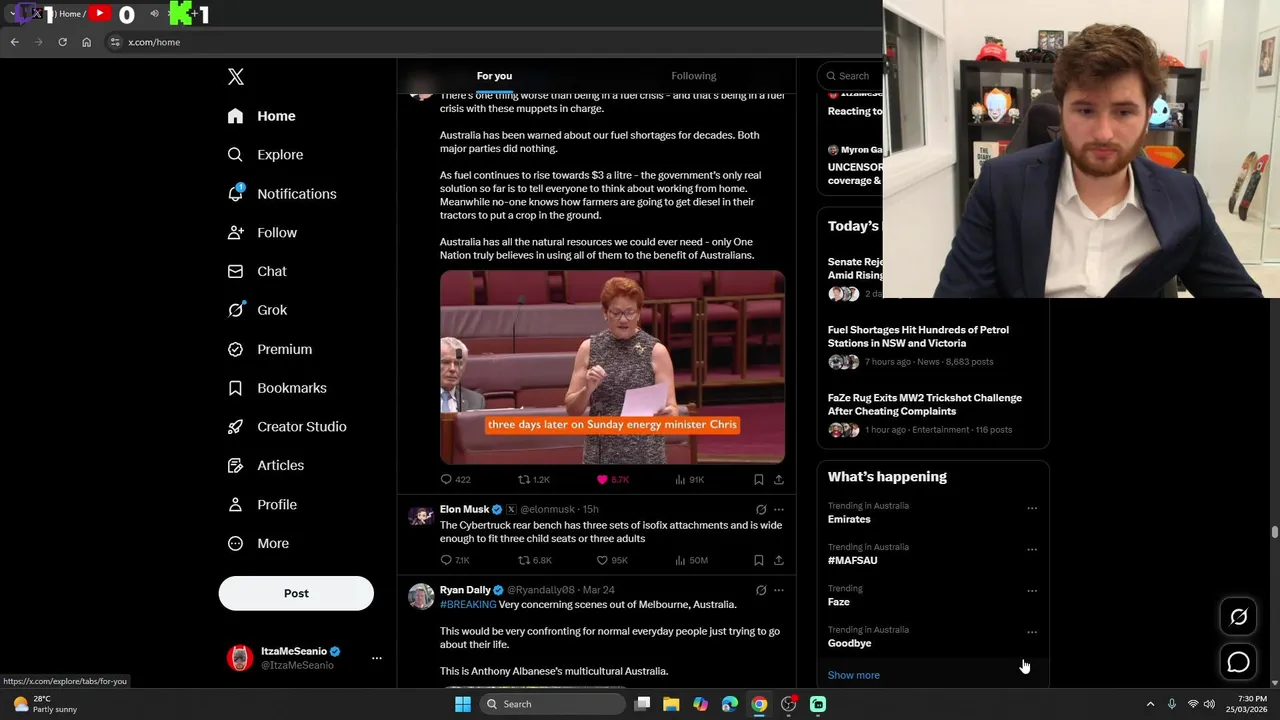Open weather widget 28°C Partly sunny
The height and width of the screenshot is (720, 1280).
pos(47,704)
